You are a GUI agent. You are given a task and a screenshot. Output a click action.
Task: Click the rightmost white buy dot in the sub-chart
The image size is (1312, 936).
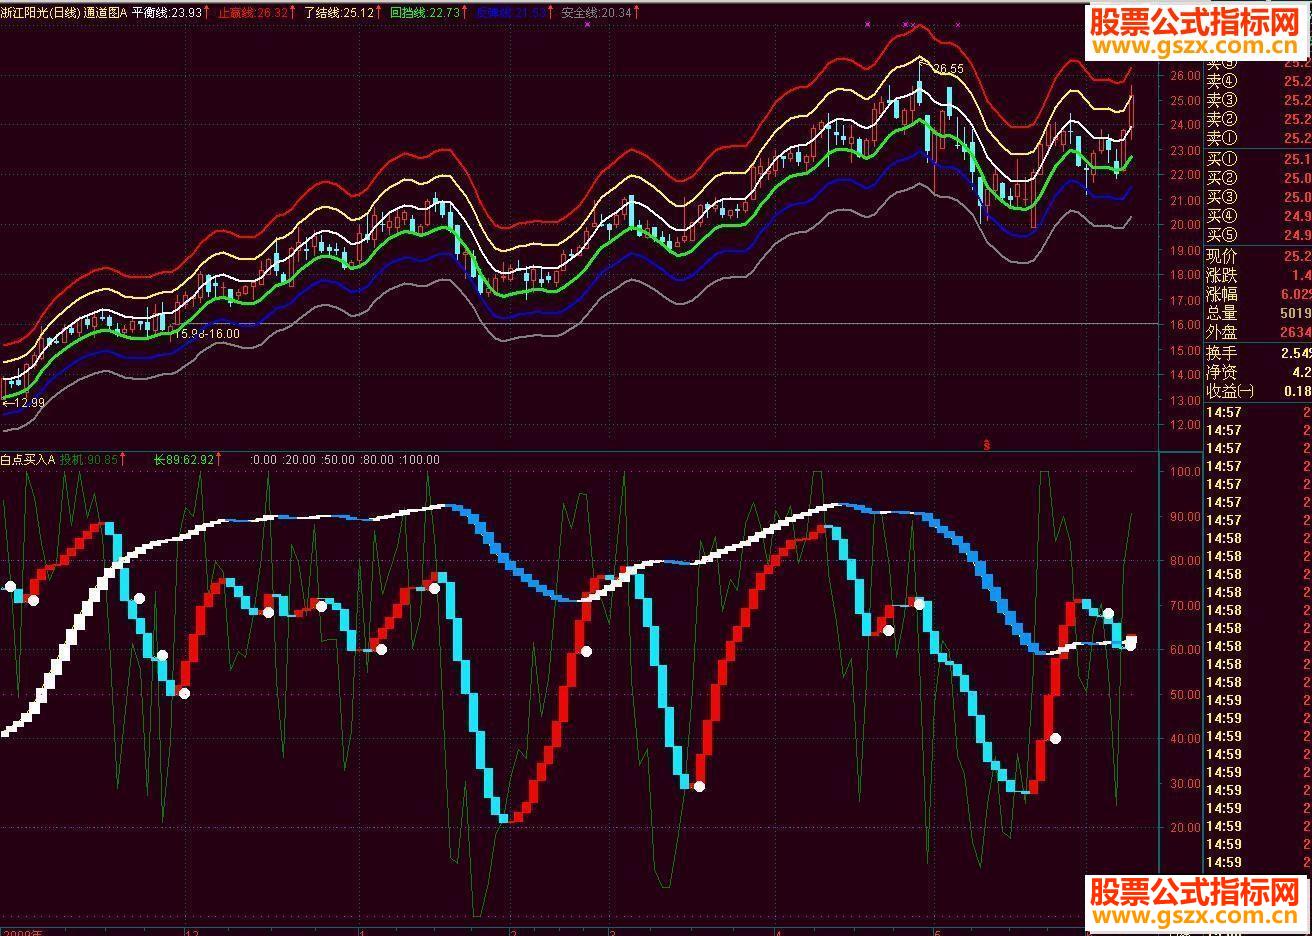[1130, 645]
